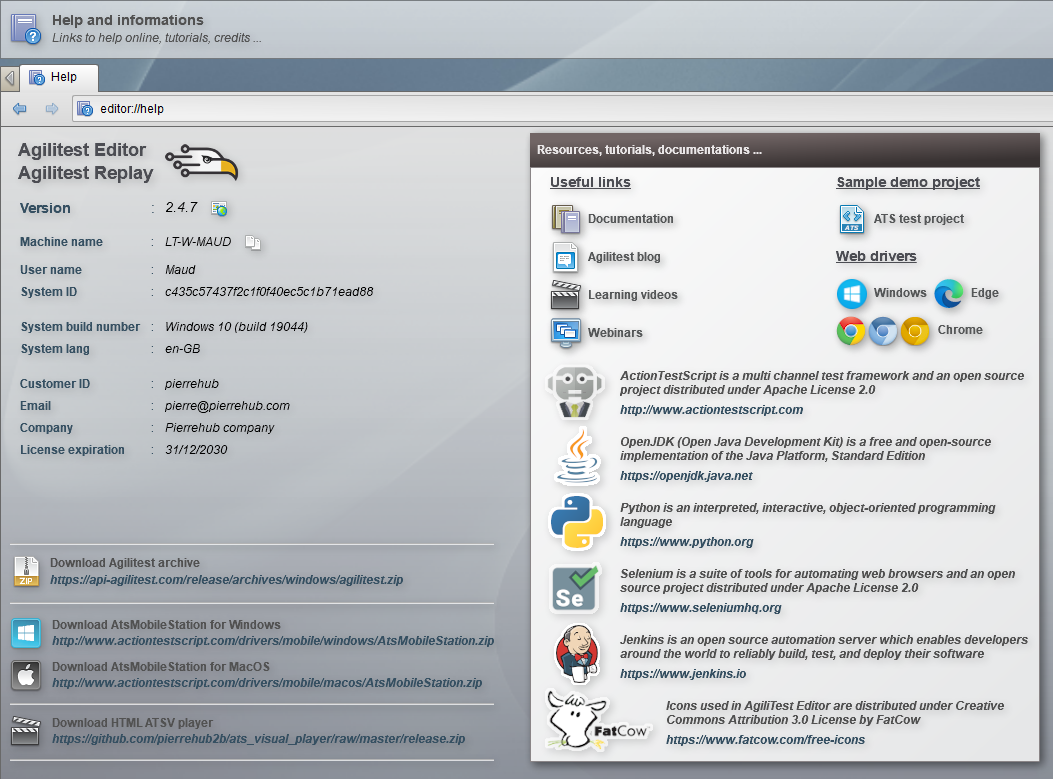This screenshot has height=779, width=1053.
Task: Click the HTML ATSV player clapperboard icon
Action: click(26, 731)
